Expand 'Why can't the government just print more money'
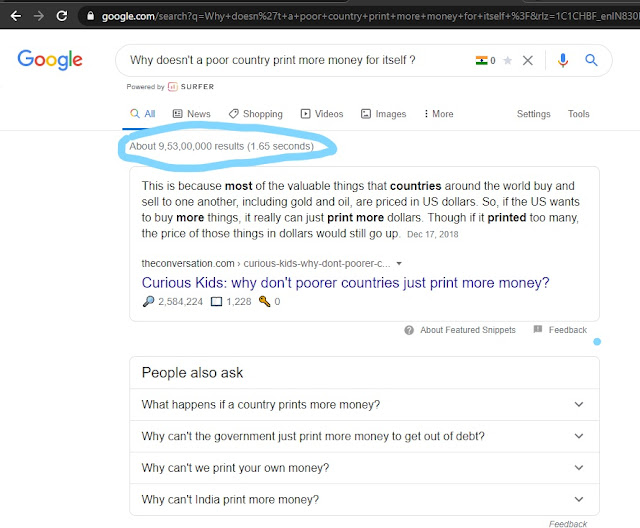 pyautogui.click(x=364, y=436)
